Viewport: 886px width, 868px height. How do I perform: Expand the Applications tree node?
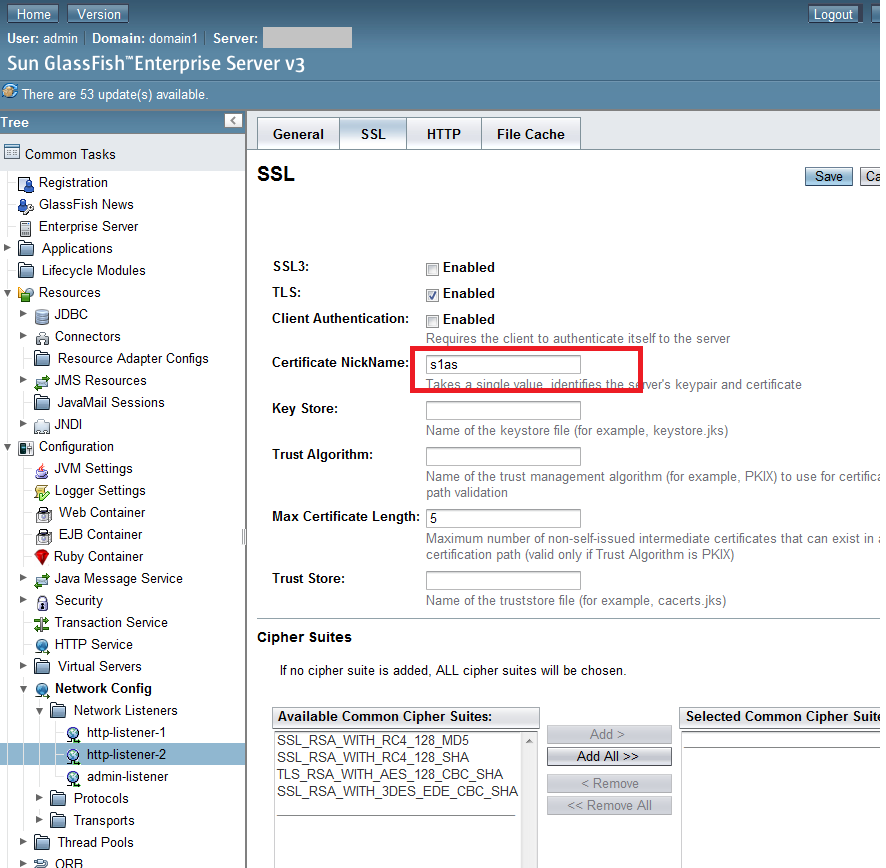7,247
